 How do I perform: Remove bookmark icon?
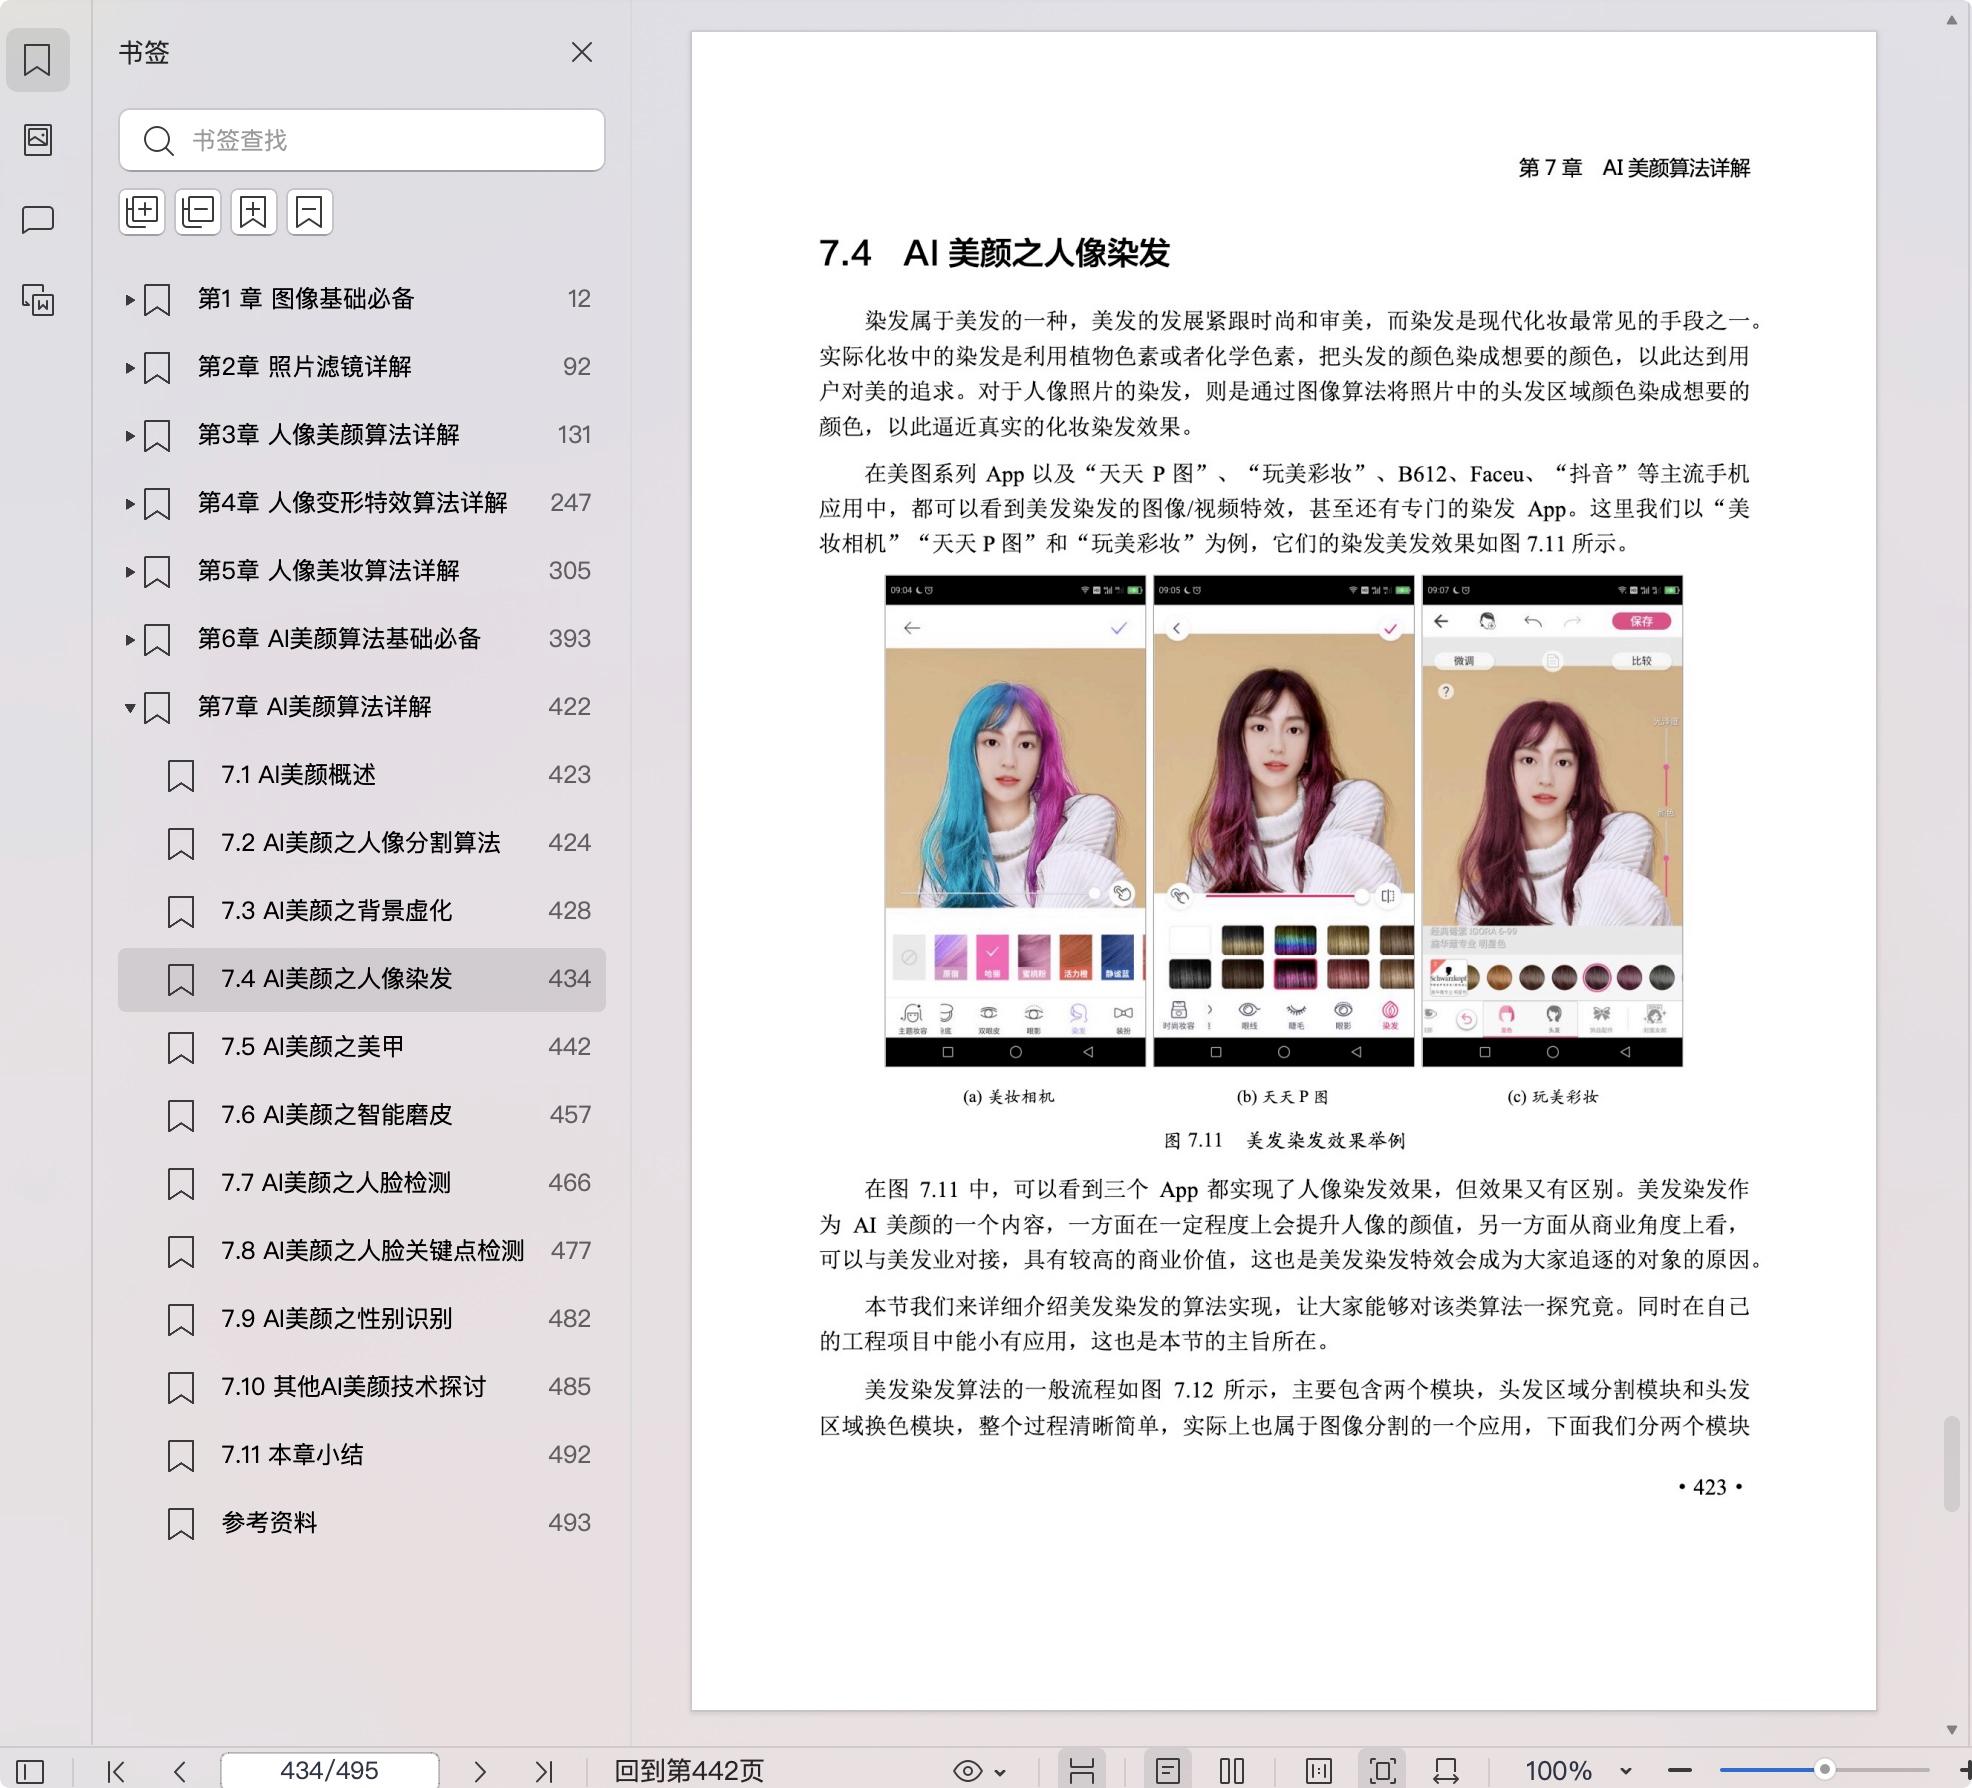tap(310, 212)
